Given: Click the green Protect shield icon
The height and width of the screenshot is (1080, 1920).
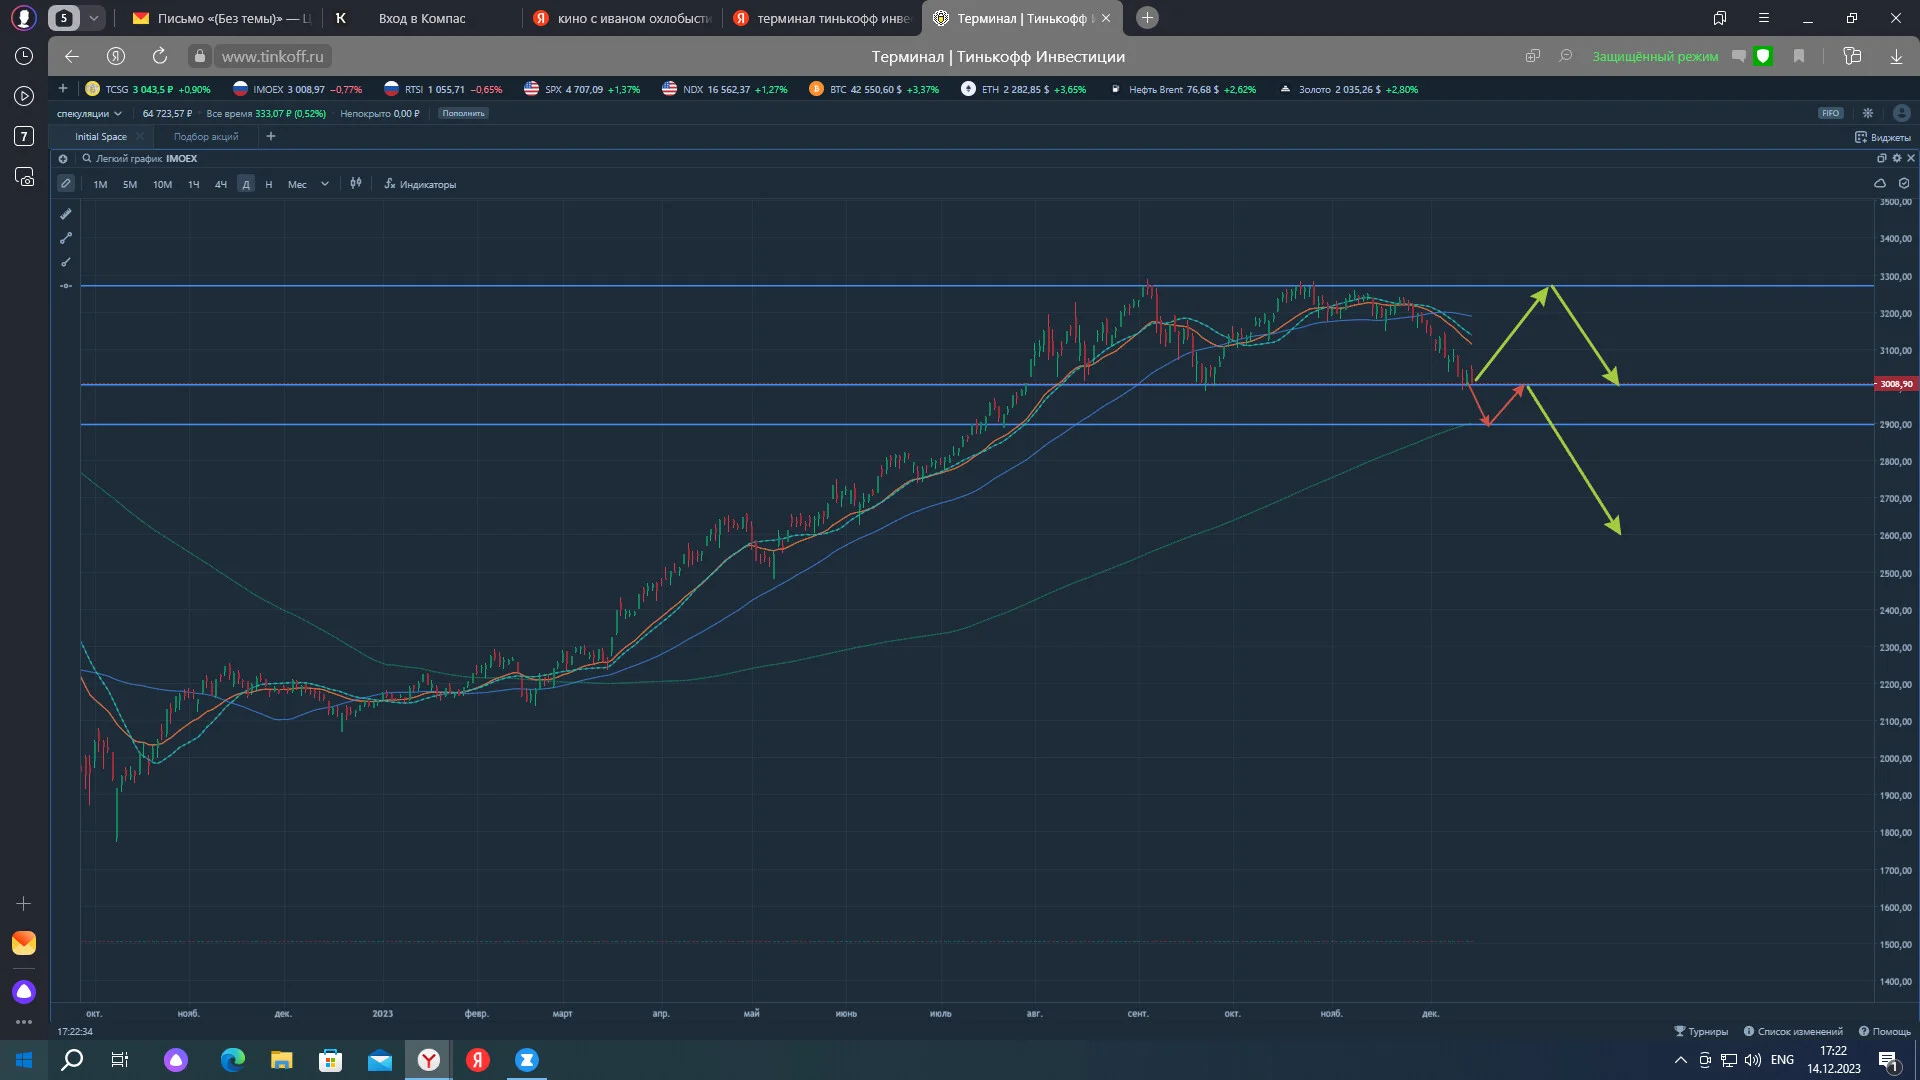Looking at the screenshot, I should [x=1764, y=57].
